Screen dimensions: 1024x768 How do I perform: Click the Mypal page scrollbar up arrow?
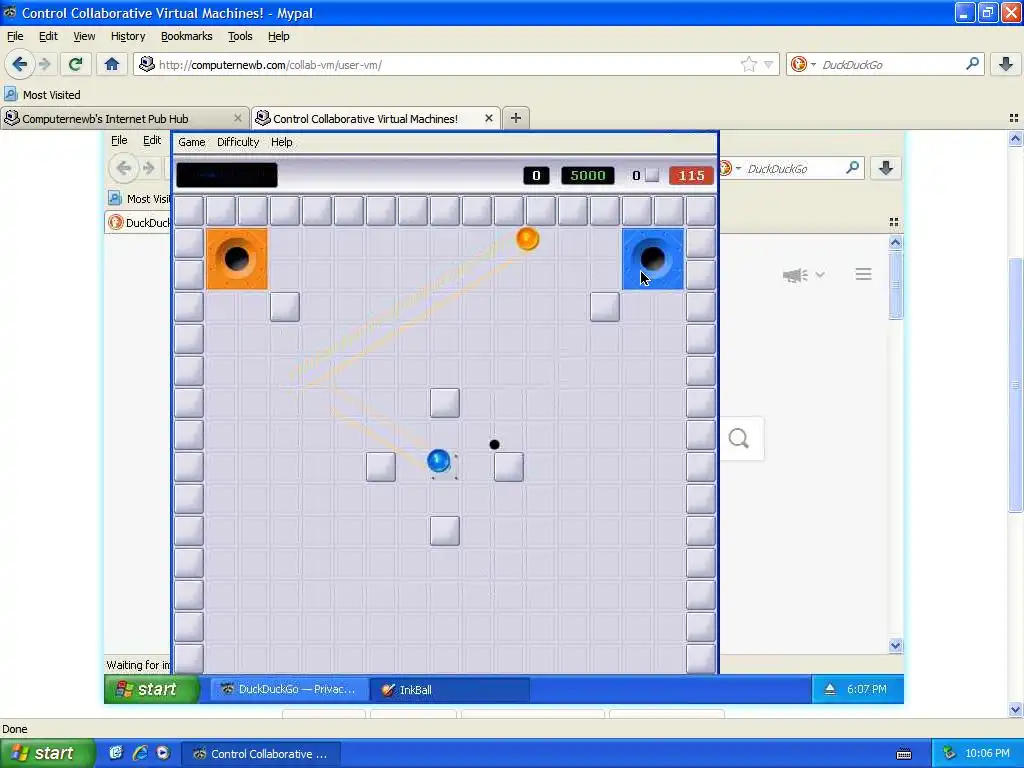1015,138
